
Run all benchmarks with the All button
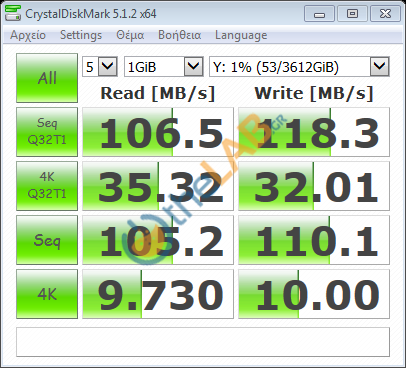[x=47, y=78]
